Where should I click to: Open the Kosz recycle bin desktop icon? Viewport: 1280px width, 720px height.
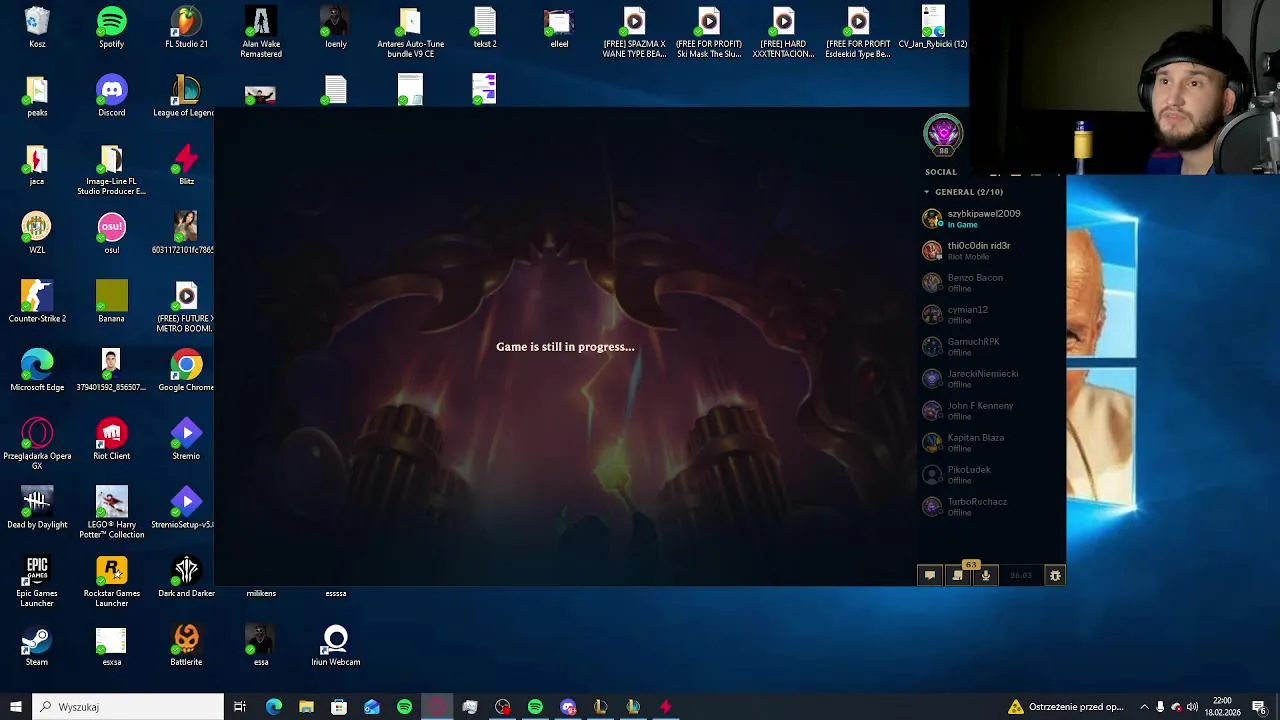click(37, 27)
